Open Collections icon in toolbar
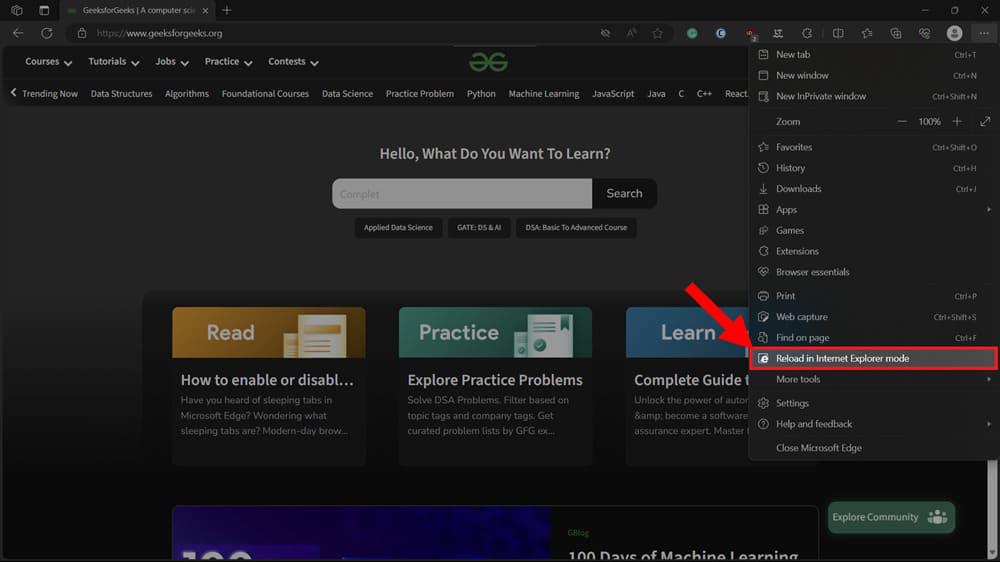The width and height of the screenshot is (1000, 562). click(895, 33)
